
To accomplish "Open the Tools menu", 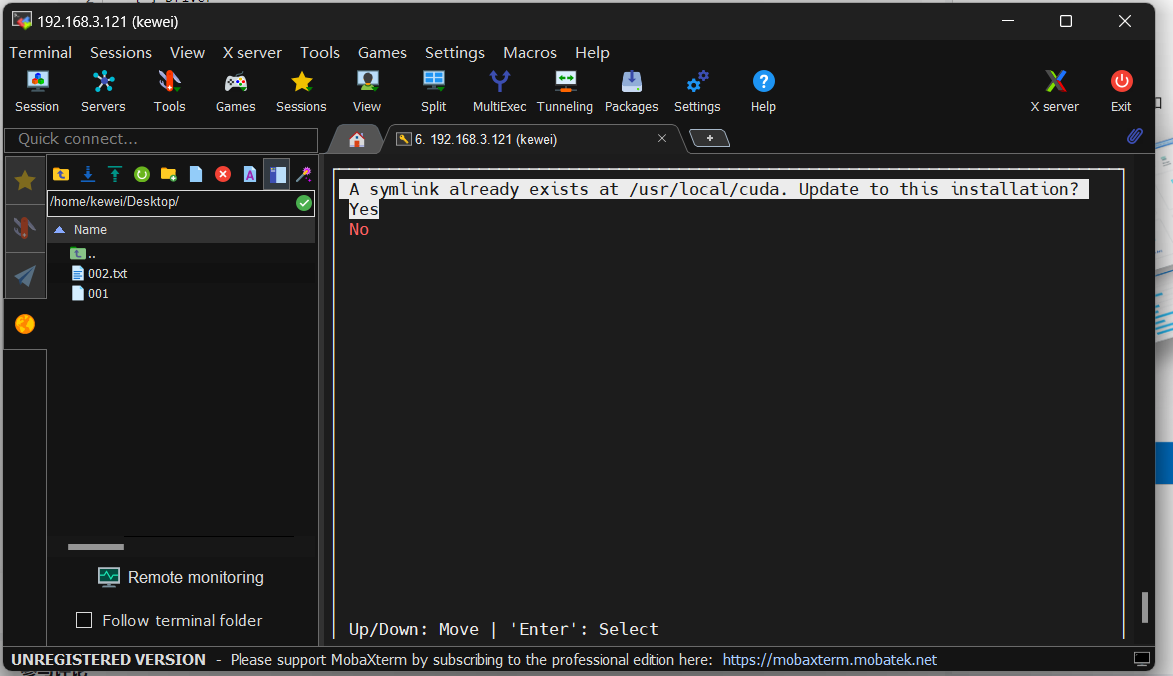I will [x=320, y=52].
